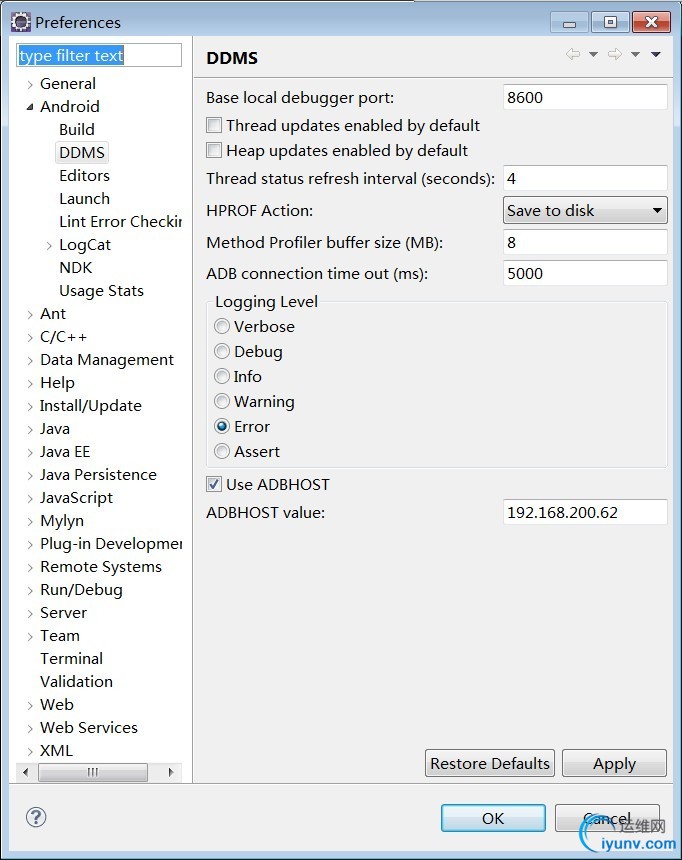
Task: Enable Thread updates enabled by default
Action: 214,125
